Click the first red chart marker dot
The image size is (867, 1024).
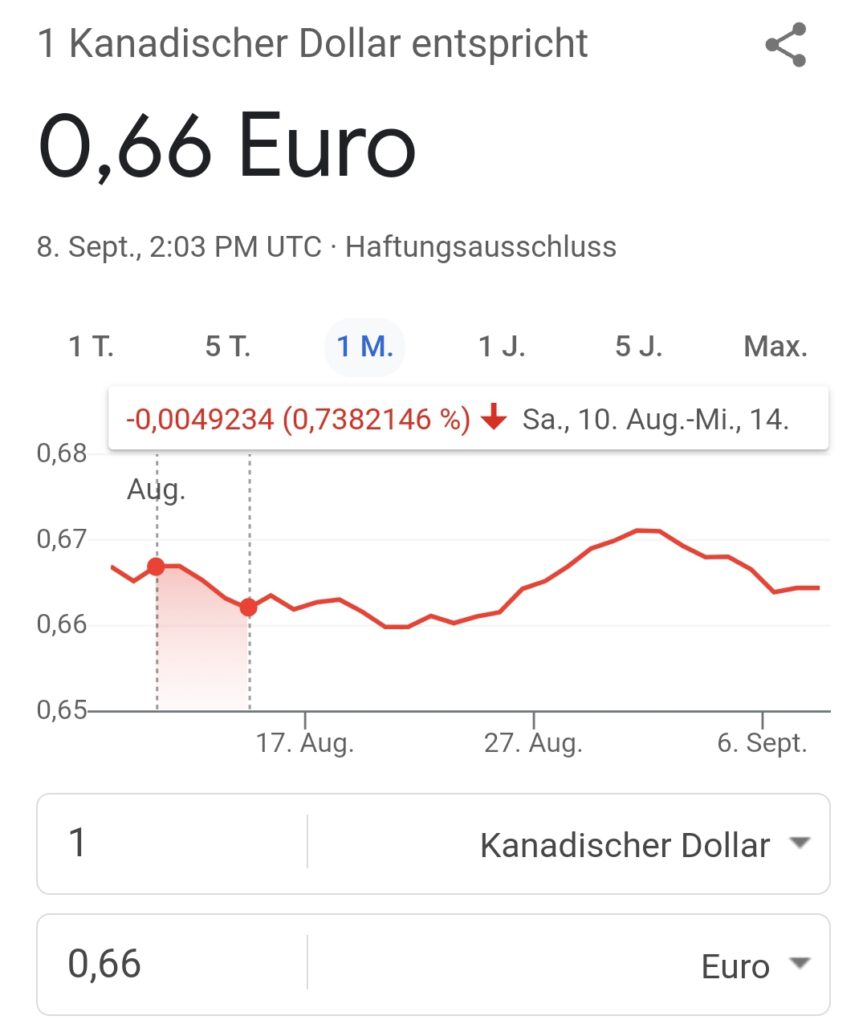[156, 566]
